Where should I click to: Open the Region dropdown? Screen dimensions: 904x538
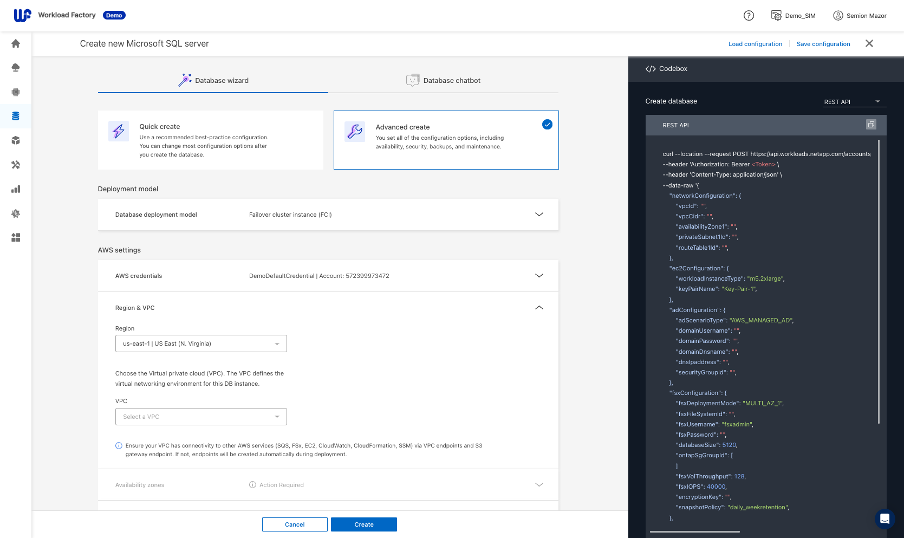(200, 343)
